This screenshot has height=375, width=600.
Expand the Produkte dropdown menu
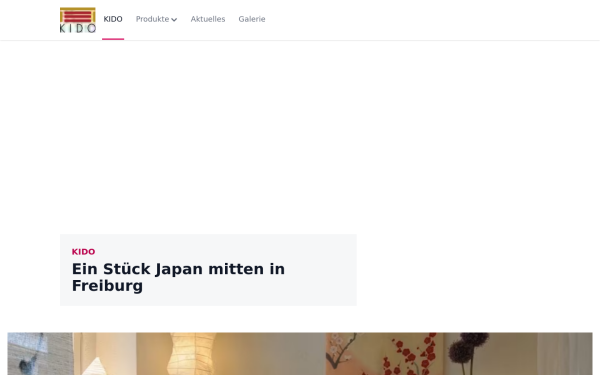click(156, 19)
